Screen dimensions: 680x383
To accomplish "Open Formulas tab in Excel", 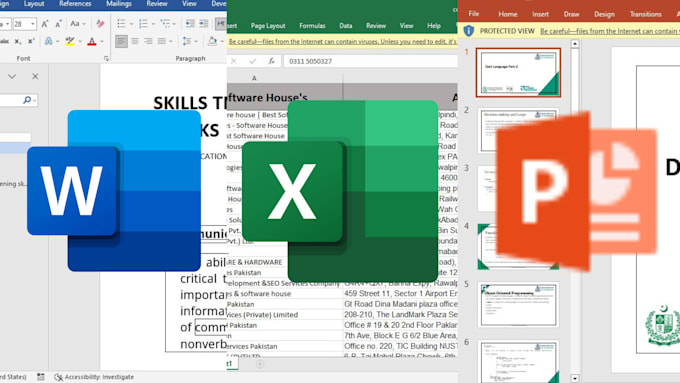I will click(x=312, y=26).
